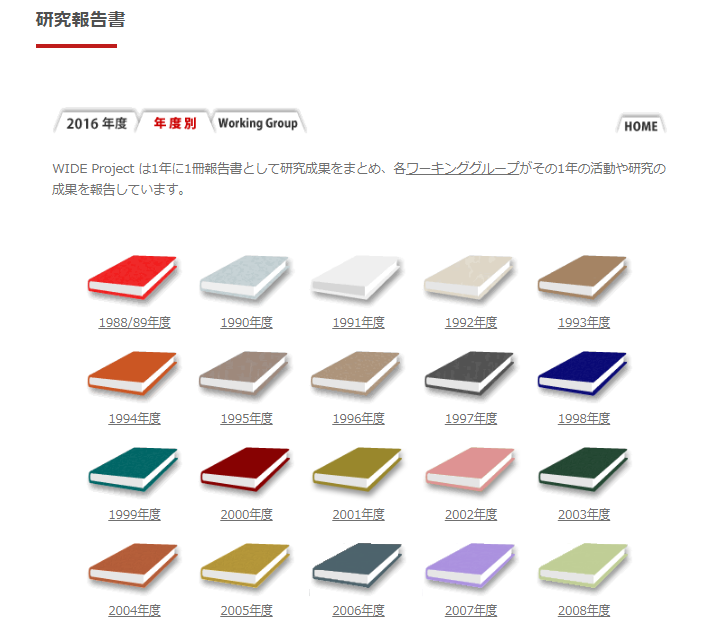Click the 1996年度 text link
This screenshot has width=712, height=630.
click(358, 418)
